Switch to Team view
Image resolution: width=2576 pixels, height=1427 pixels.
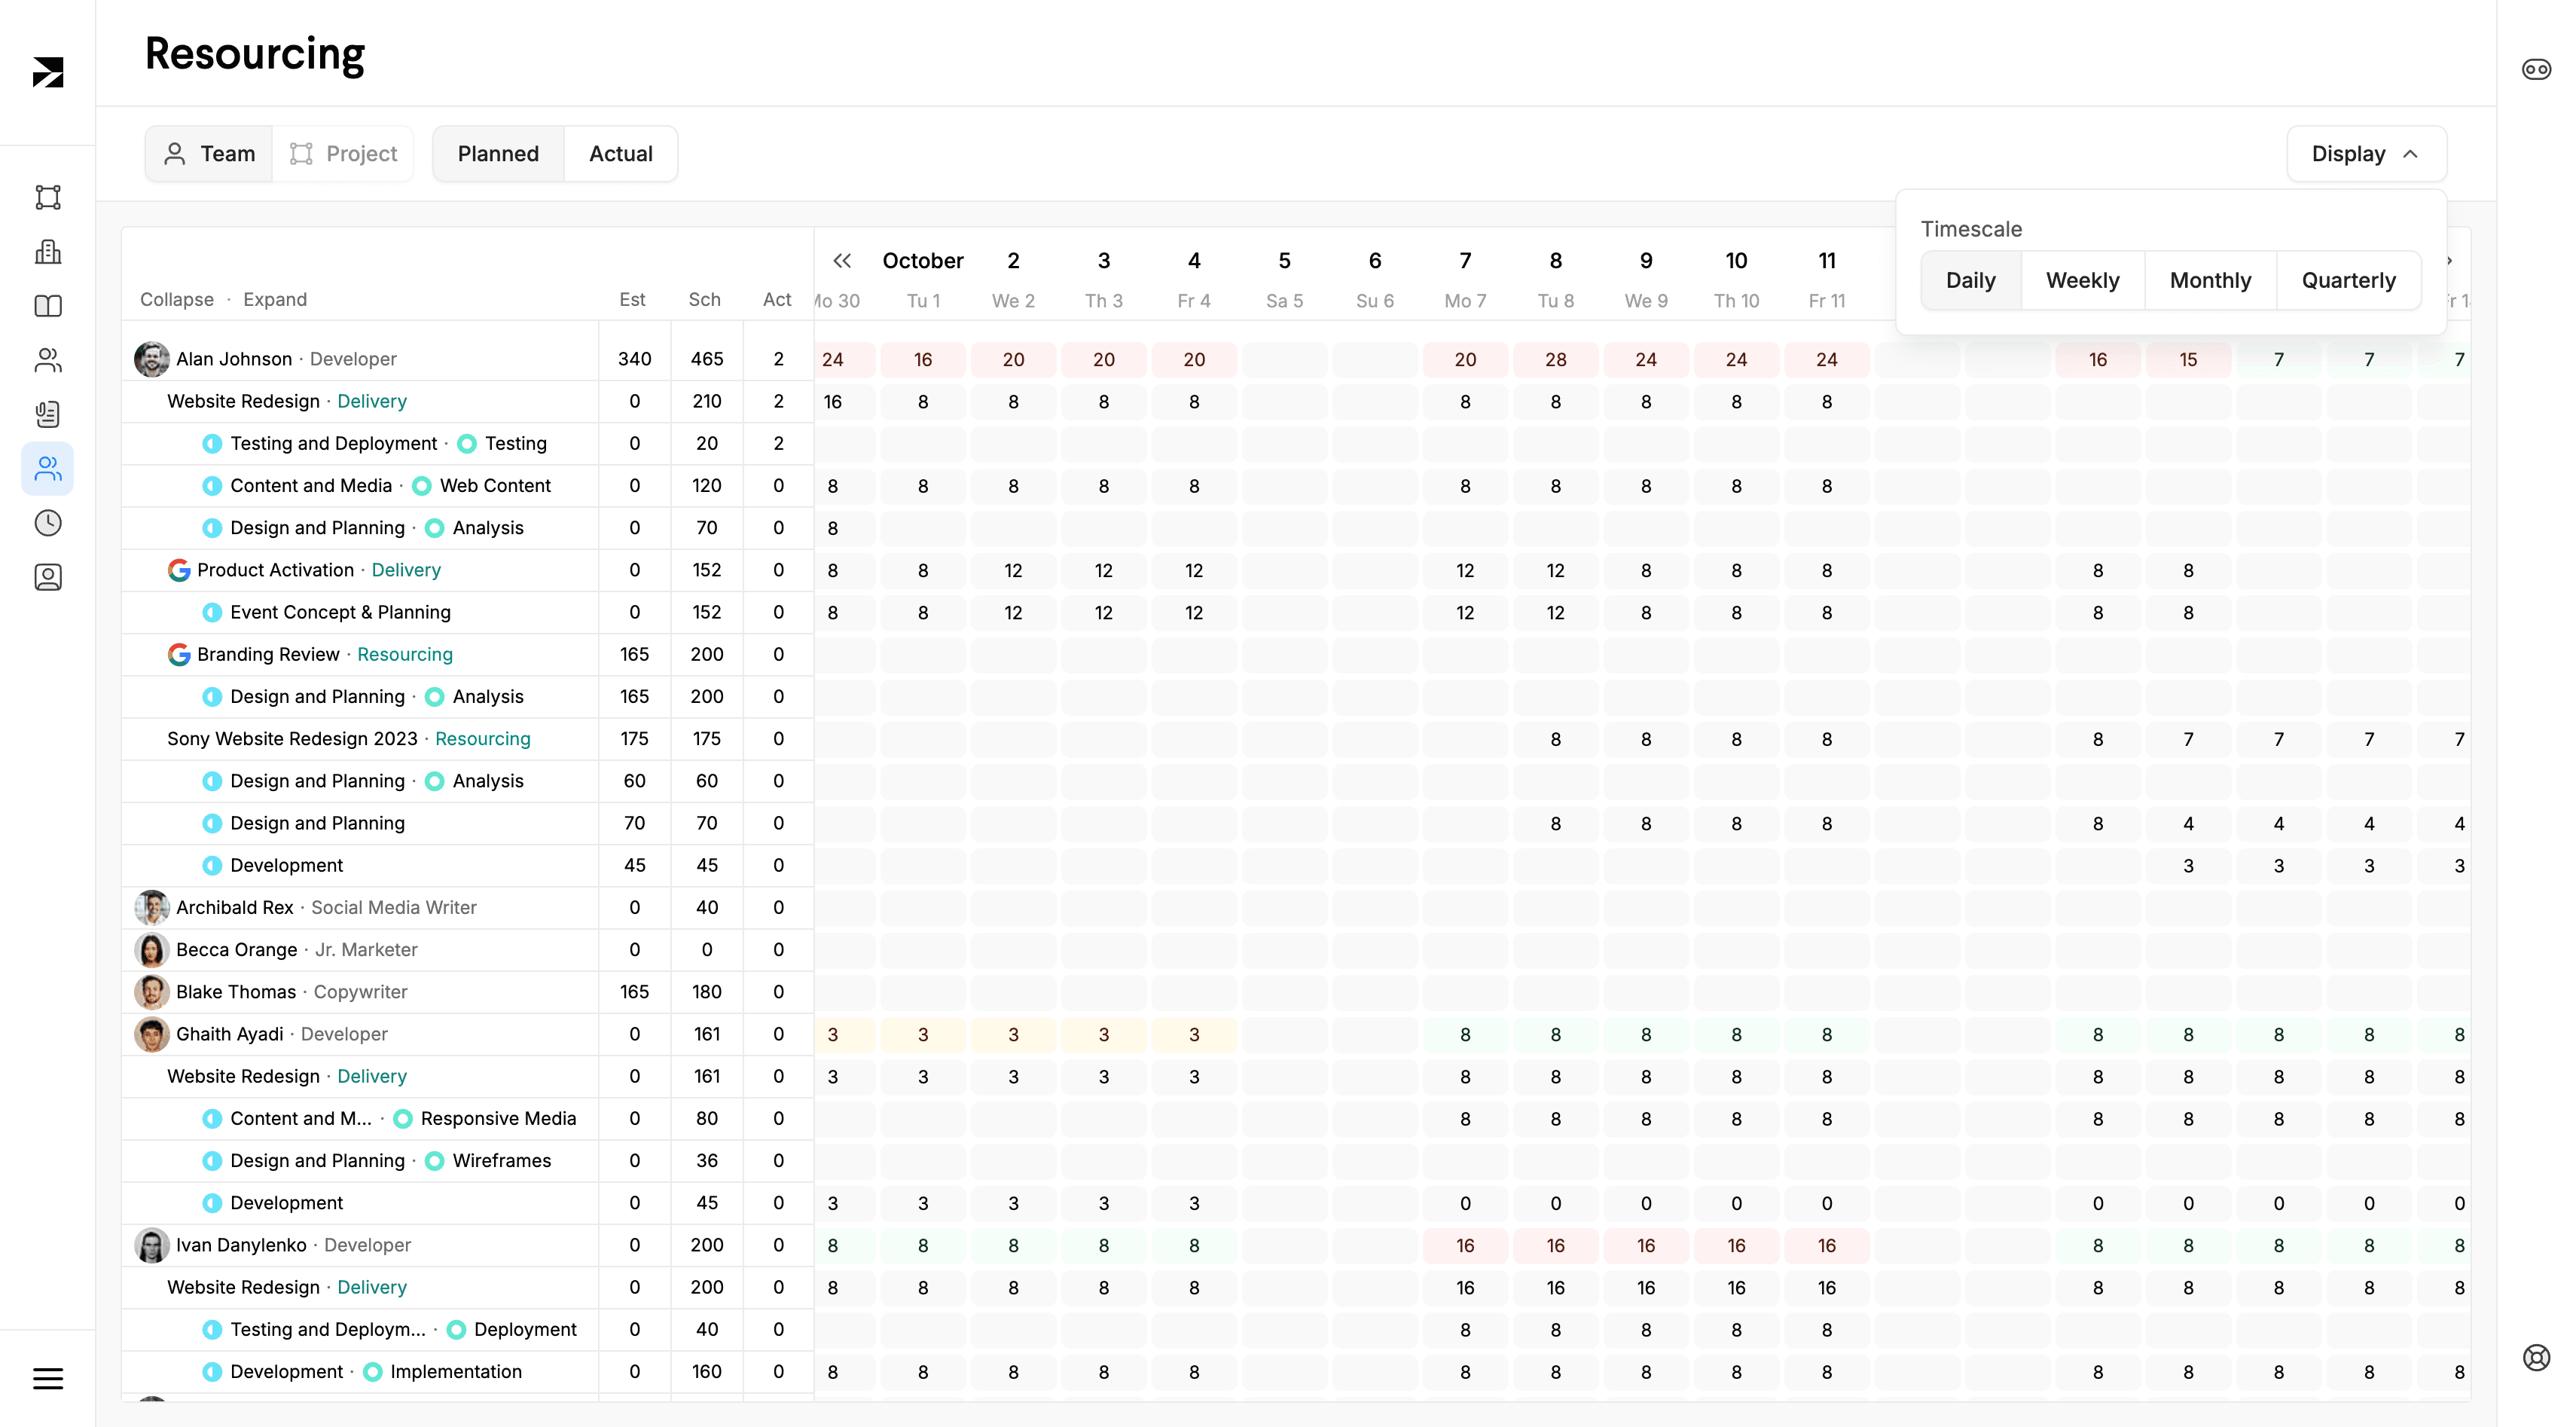pos(209,154)
